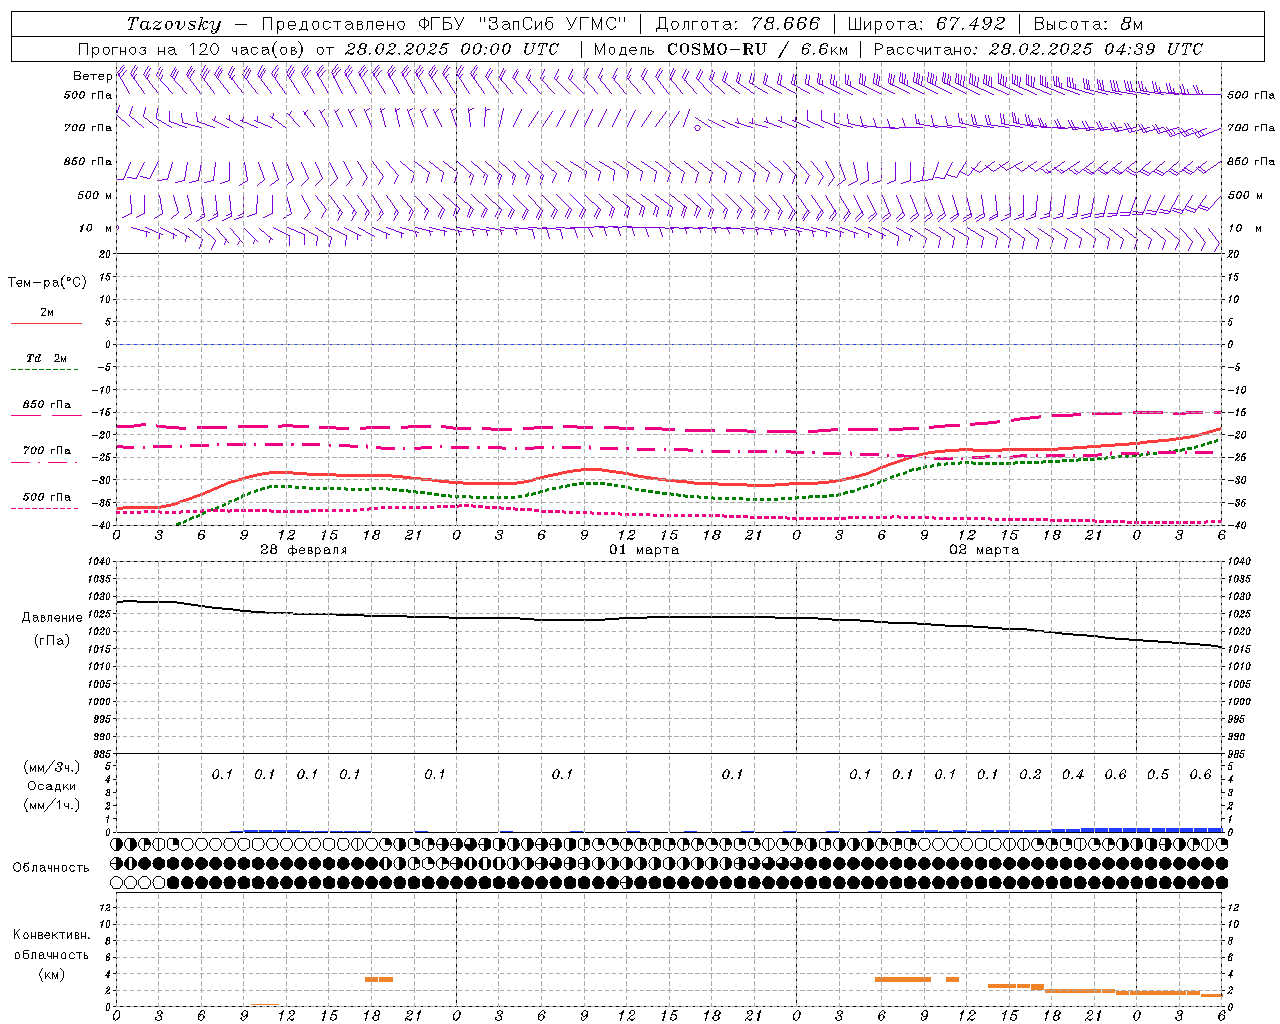Click the Осадки precipitation label
The width and height of the screenshot is (1280, 1024).
52,786
